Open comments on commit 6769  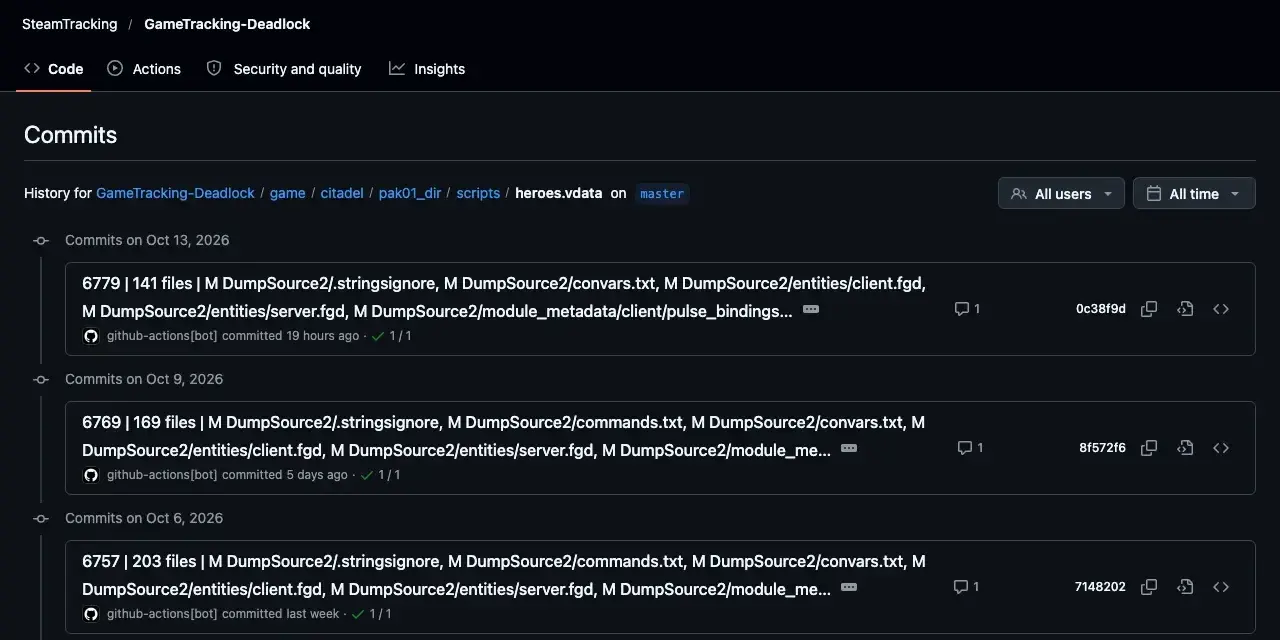(970, 448)
